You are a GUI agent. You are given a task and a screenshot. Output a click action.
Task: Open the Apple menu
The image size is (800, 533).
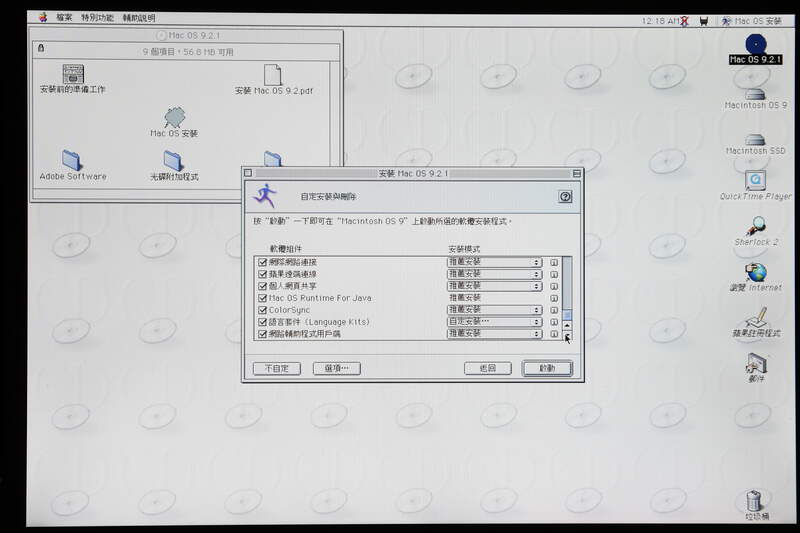pos(43,17)
